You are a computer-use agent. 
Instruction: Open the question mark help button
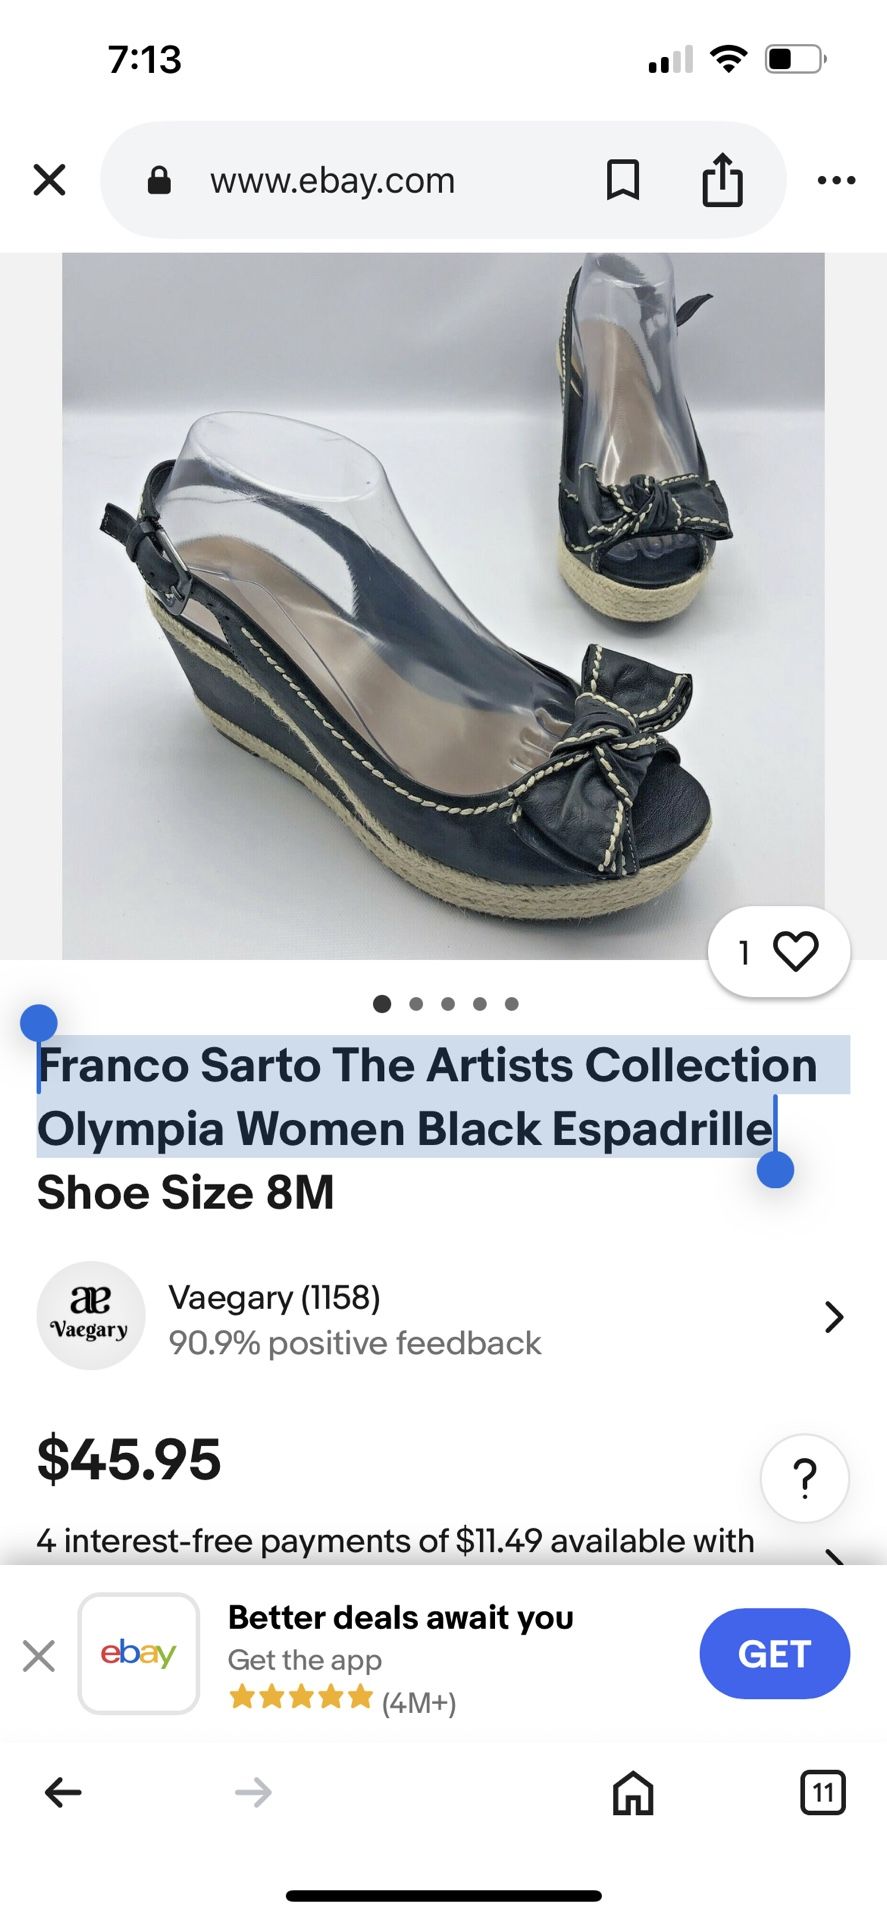pos(805,1478)
